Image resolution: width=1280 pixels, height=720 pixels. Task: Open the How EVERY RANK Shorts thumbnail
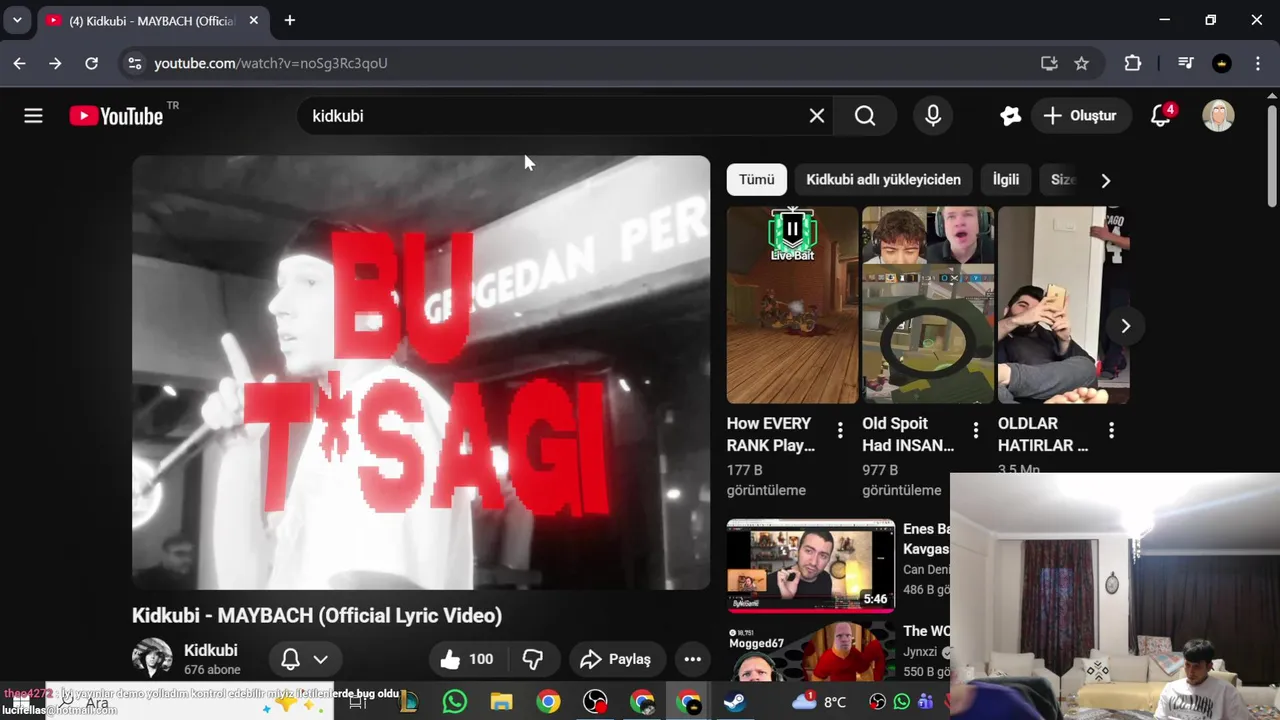click(x=792, y=305)
